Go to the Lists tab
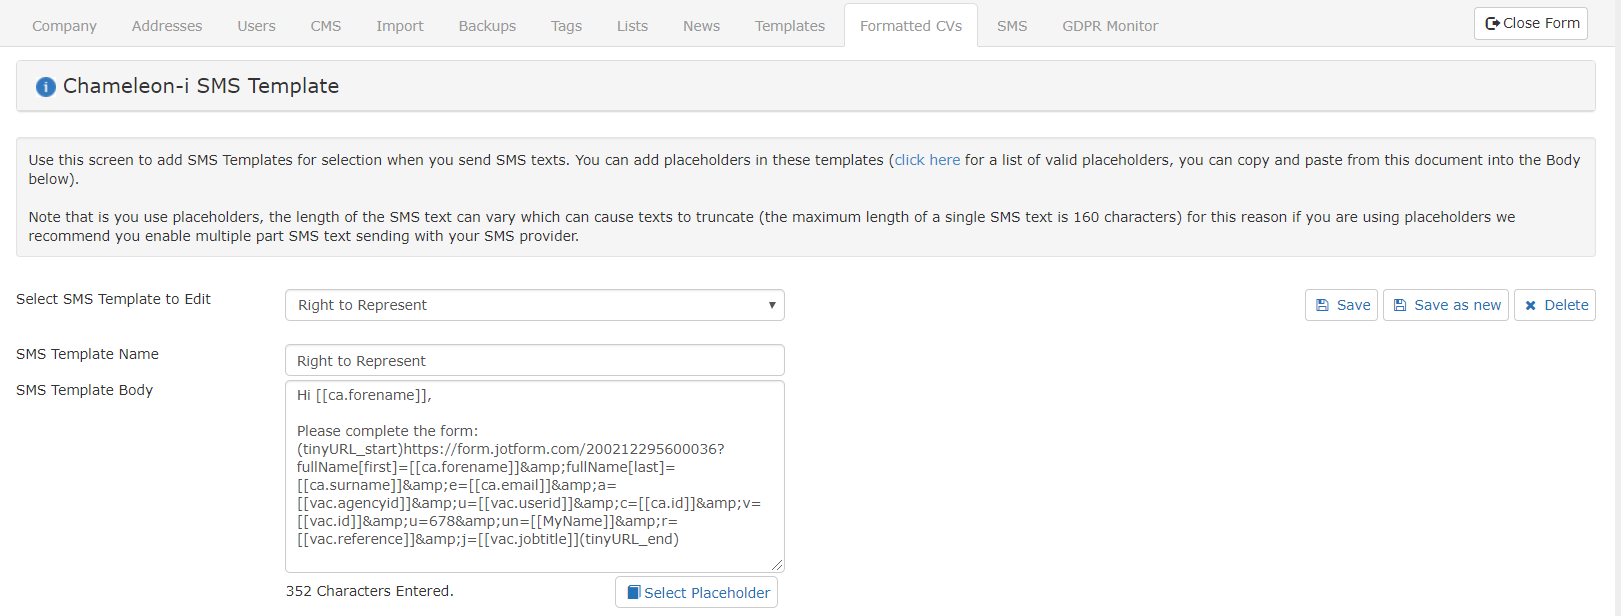 [632, 26]
